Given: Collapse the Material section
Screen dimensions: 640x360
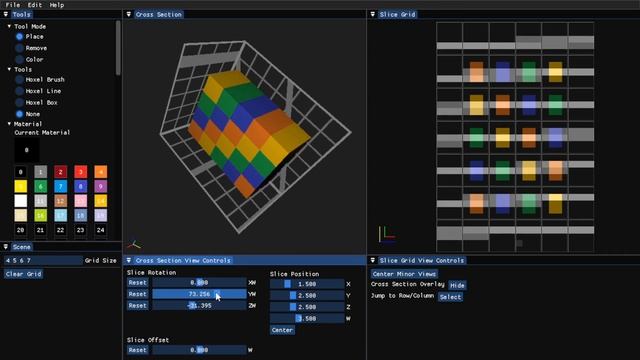Looking at the screenshot, I should click(9, 124).
